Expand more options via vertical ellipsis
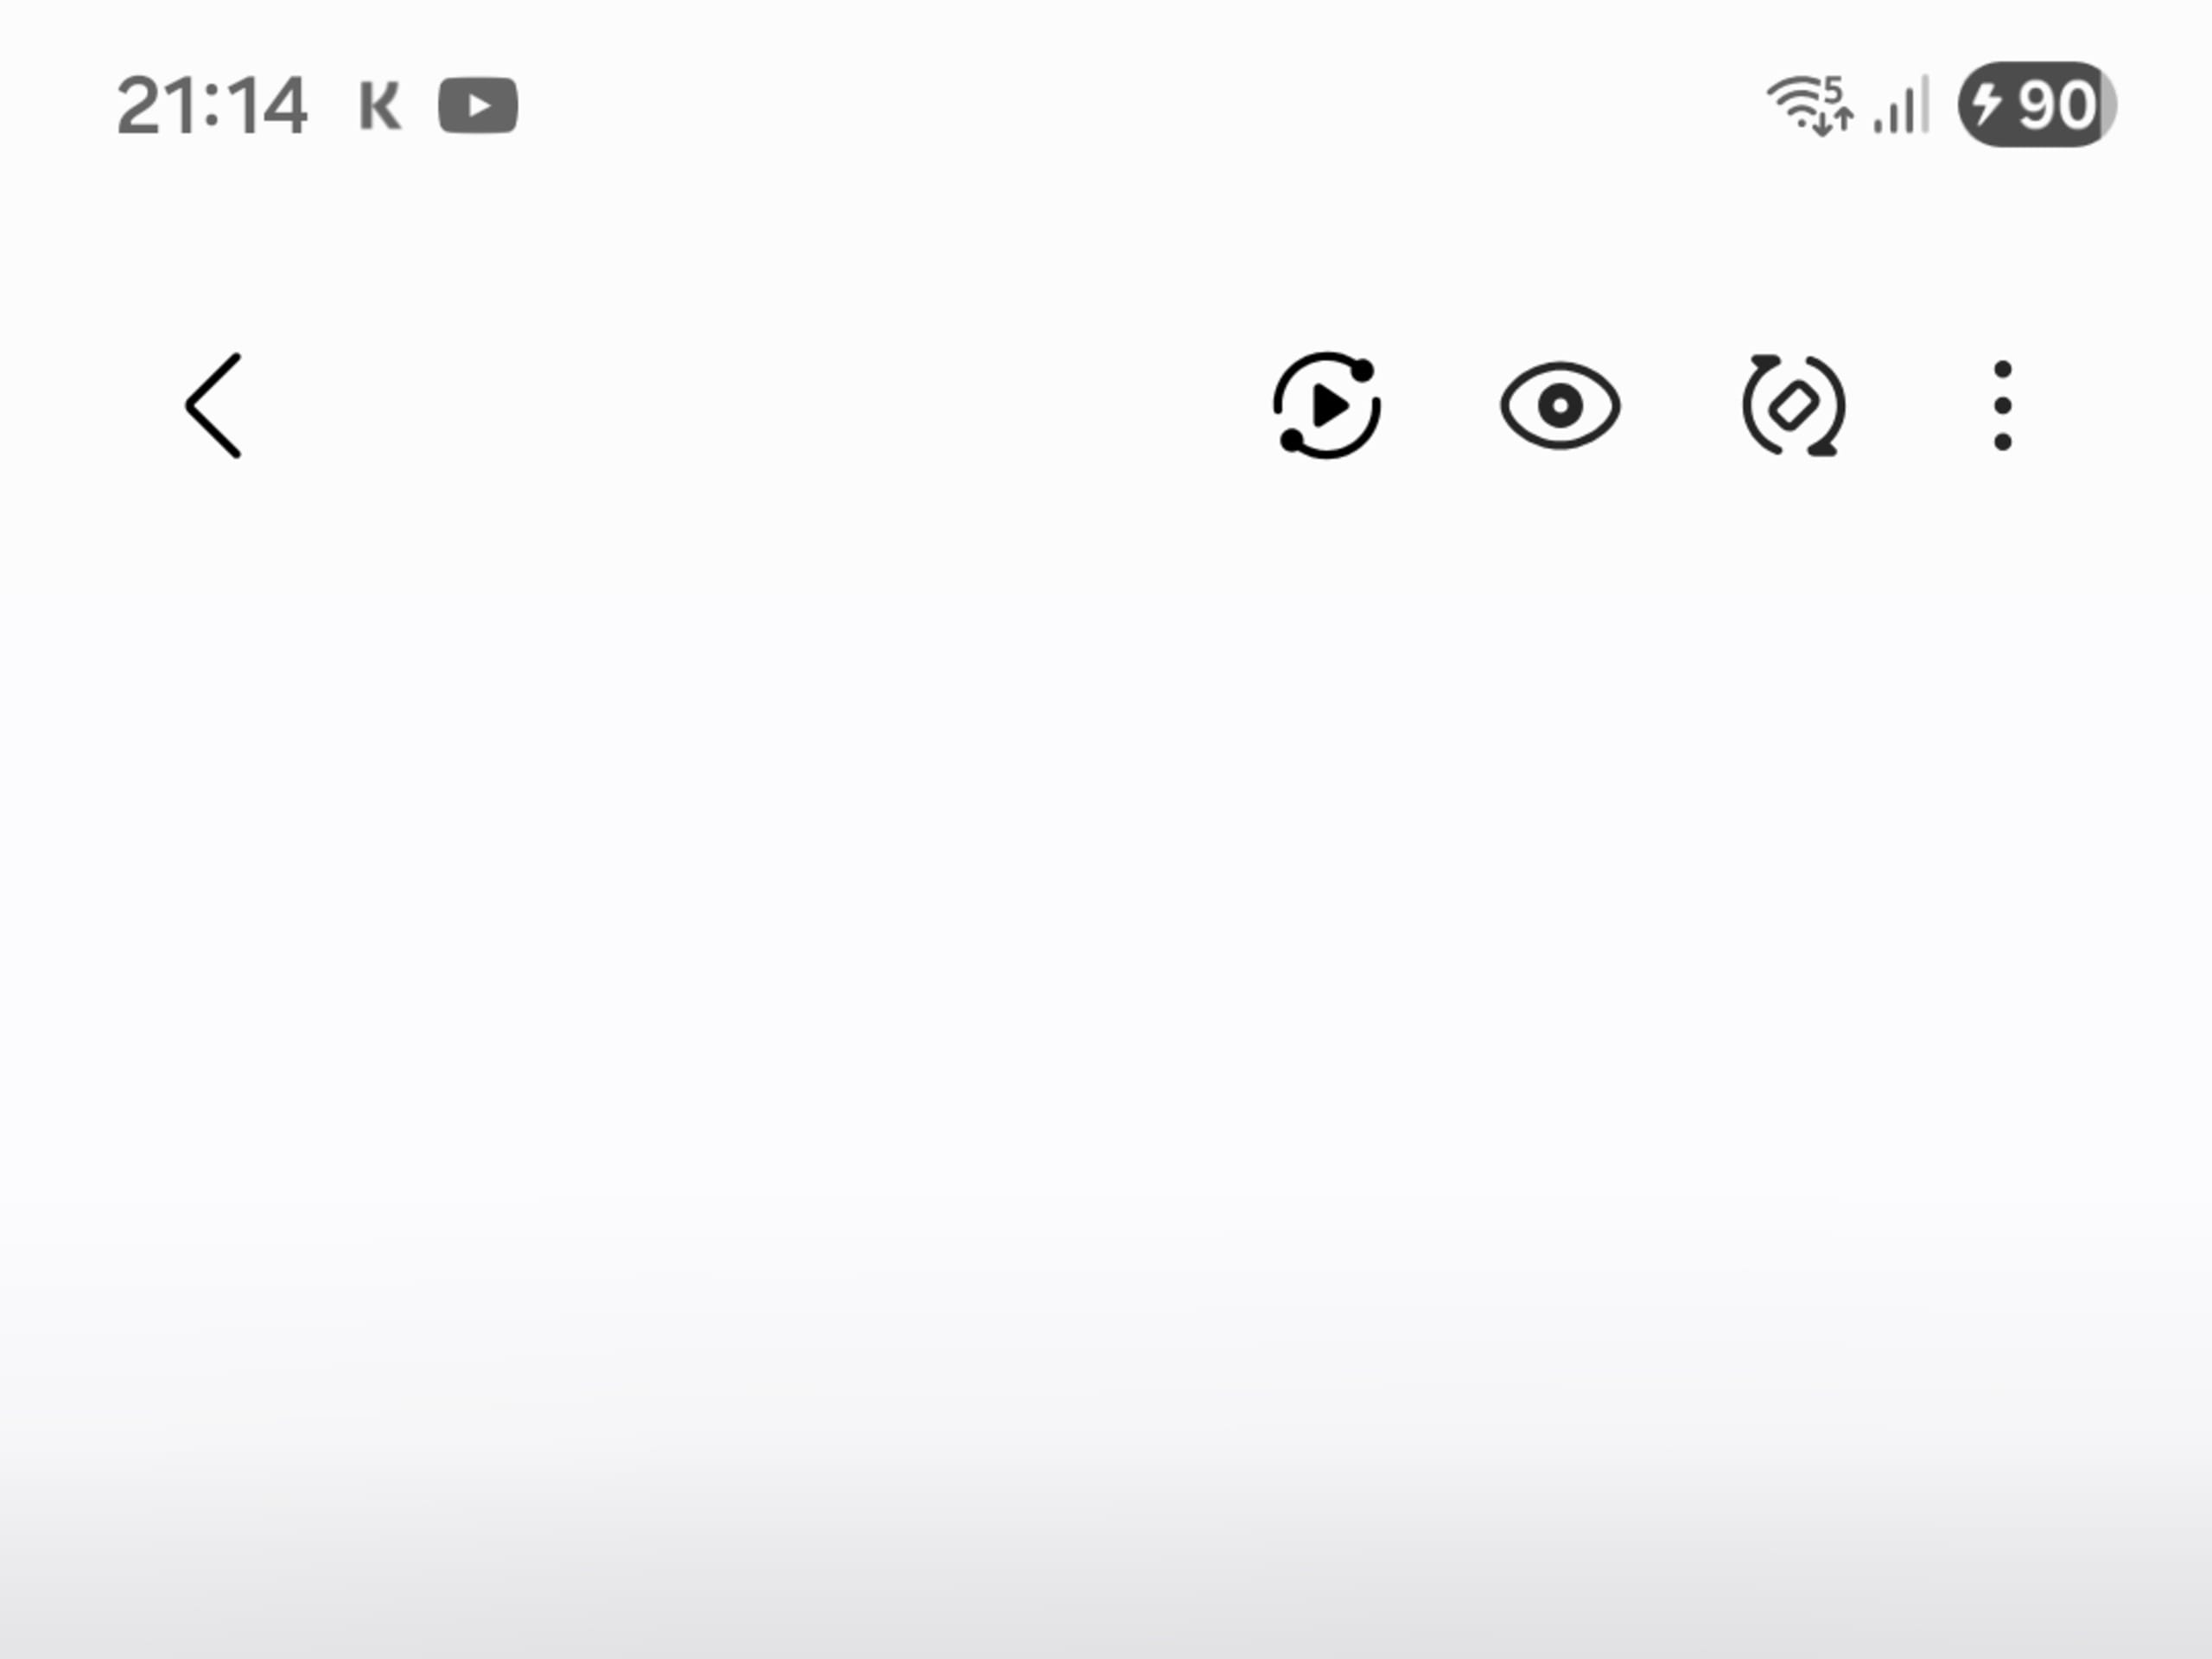 pos(2002,405)
